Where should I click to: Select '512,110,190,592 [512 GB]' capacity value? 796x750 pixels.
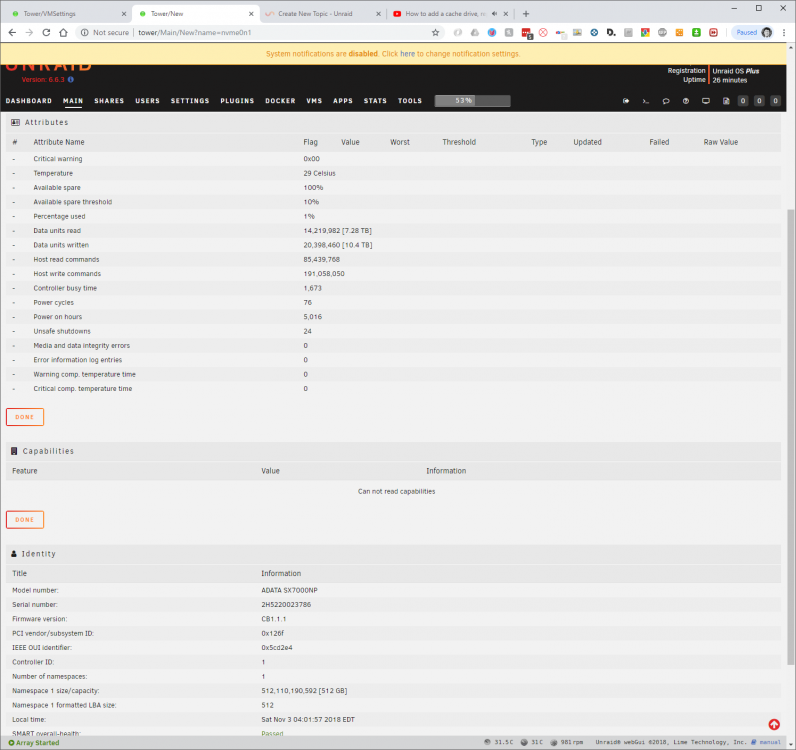[x=304, y=691]
